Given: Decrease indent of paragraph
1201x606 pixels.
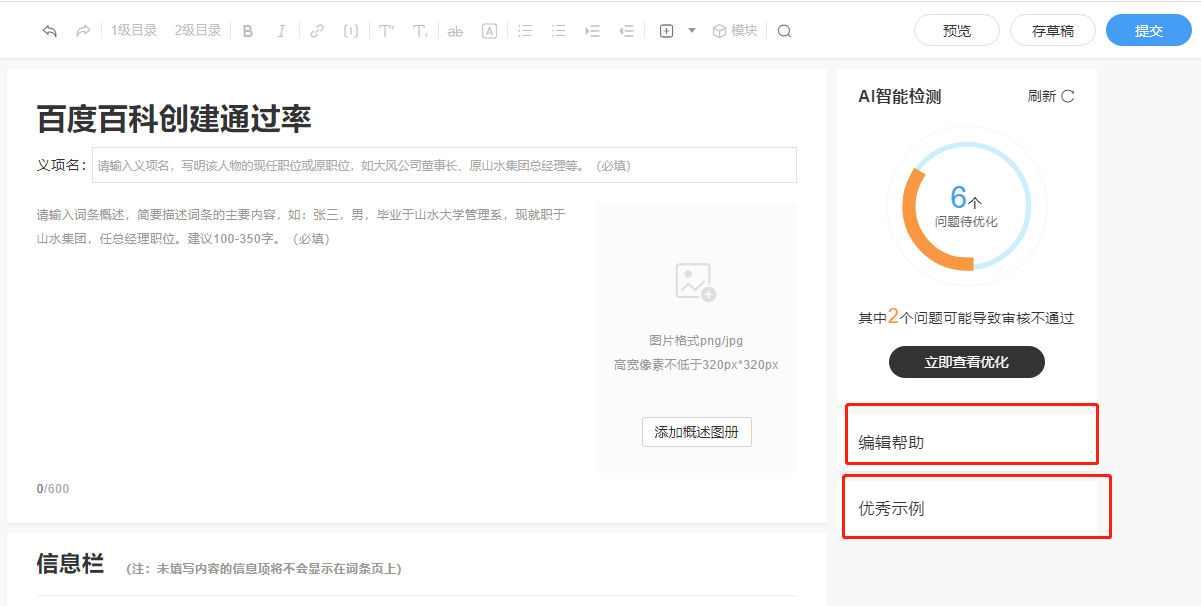Looking at the screenshot, I should [627, 31].
